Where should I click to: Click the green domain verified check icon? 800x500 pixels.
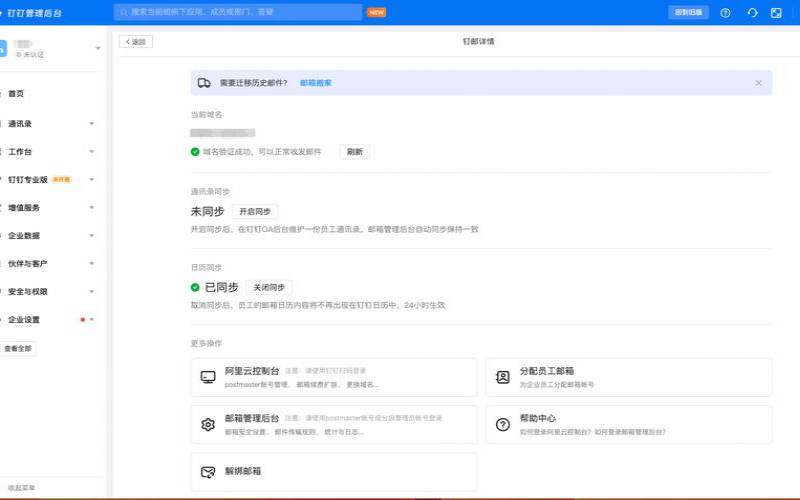195,152
